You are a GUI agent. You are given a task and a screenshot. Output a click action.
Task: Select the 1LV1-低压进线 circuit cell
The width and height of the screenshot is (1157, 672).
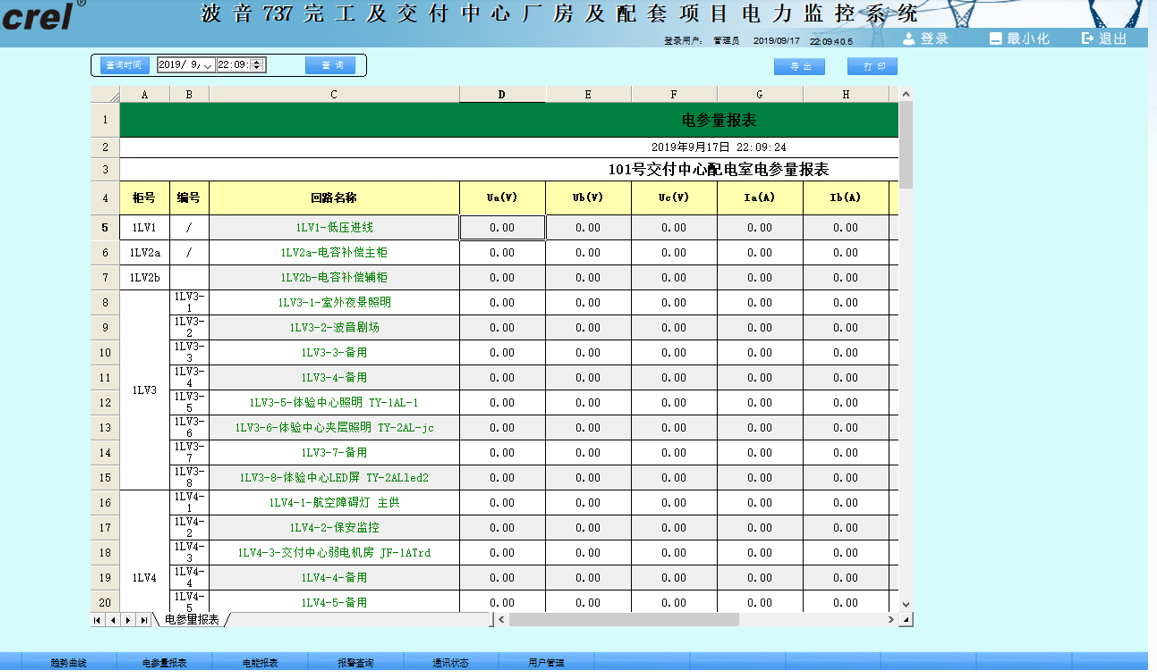[x=334, y=228]
